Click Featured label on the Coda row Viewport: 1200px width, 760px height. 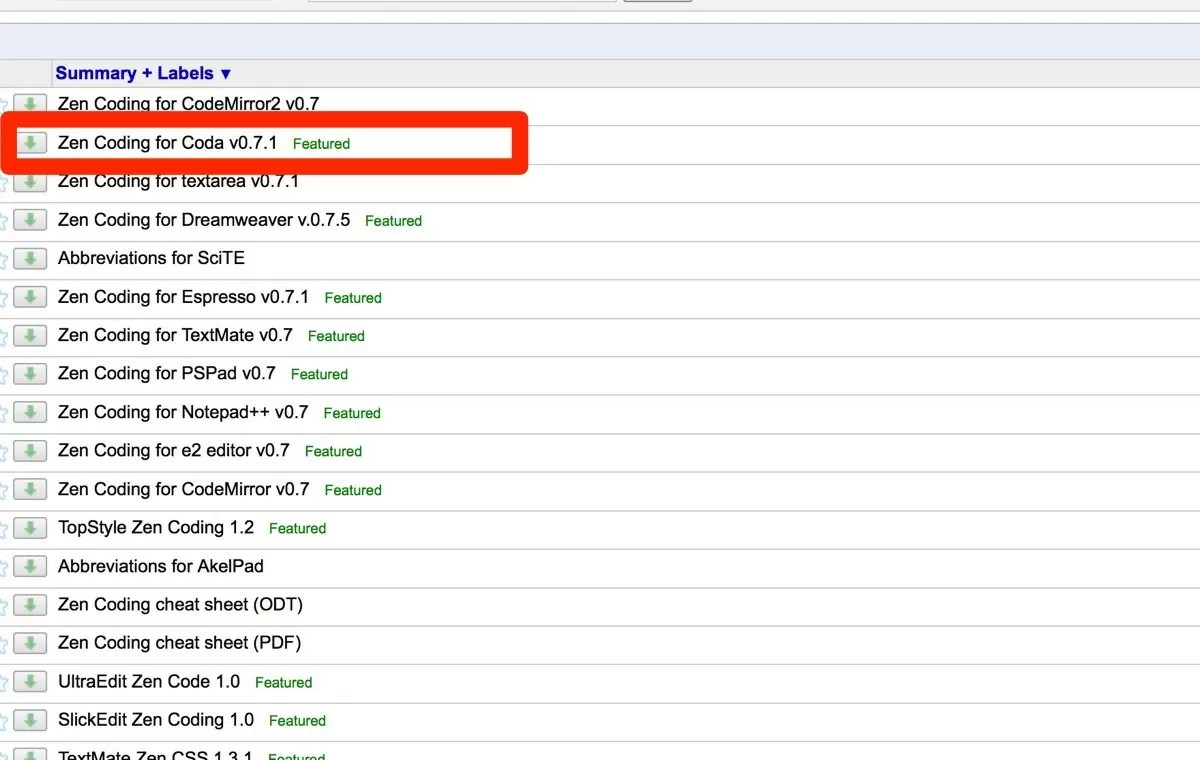tap(321, 144)
